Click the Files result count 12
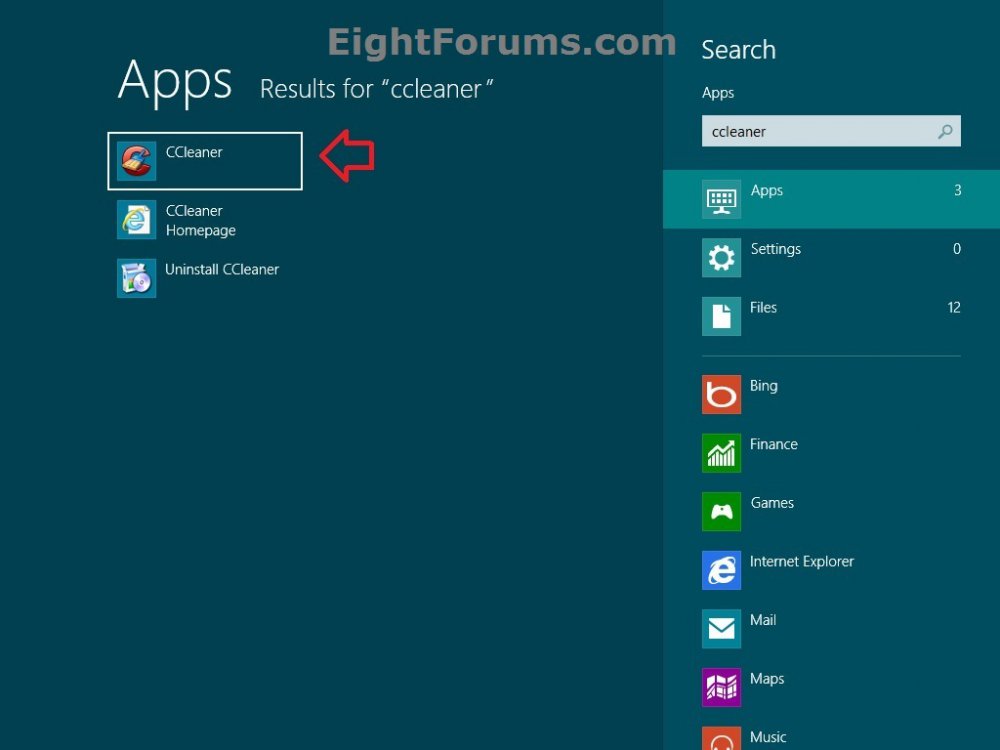 (954, 308)
